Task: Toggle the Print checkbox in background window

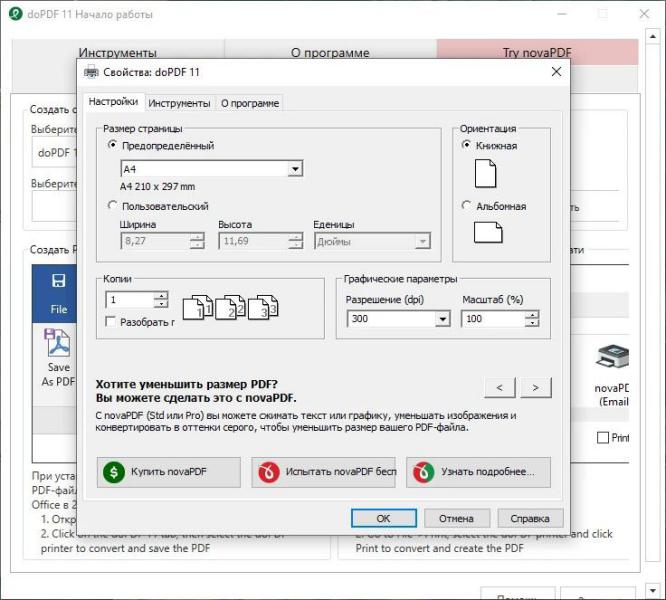Action: [603, 437]
